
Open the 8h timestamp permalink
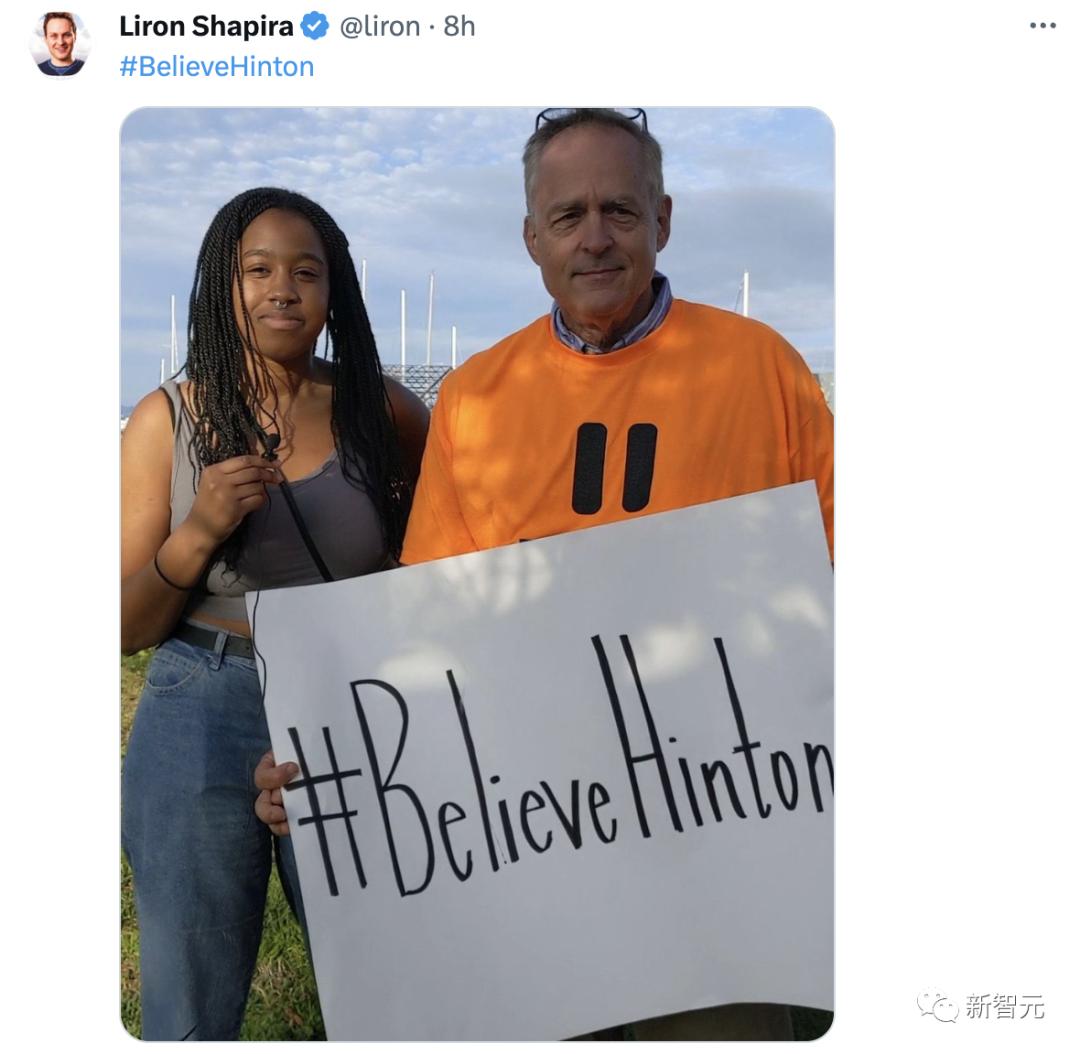(459, 26)
